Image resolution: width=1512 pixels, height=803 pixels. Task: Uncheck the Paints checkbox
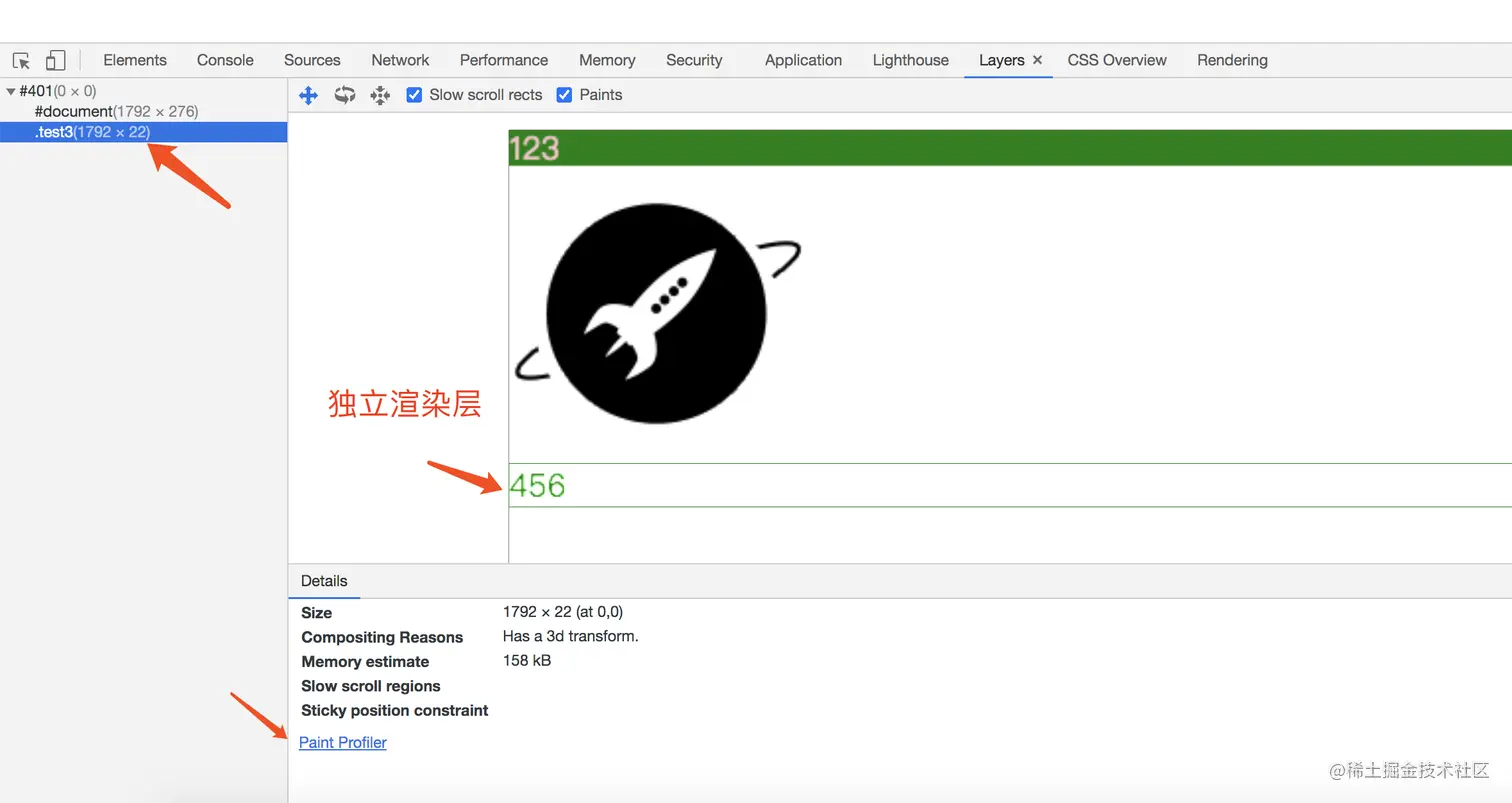pyautogui.click(x=564, y=95)
